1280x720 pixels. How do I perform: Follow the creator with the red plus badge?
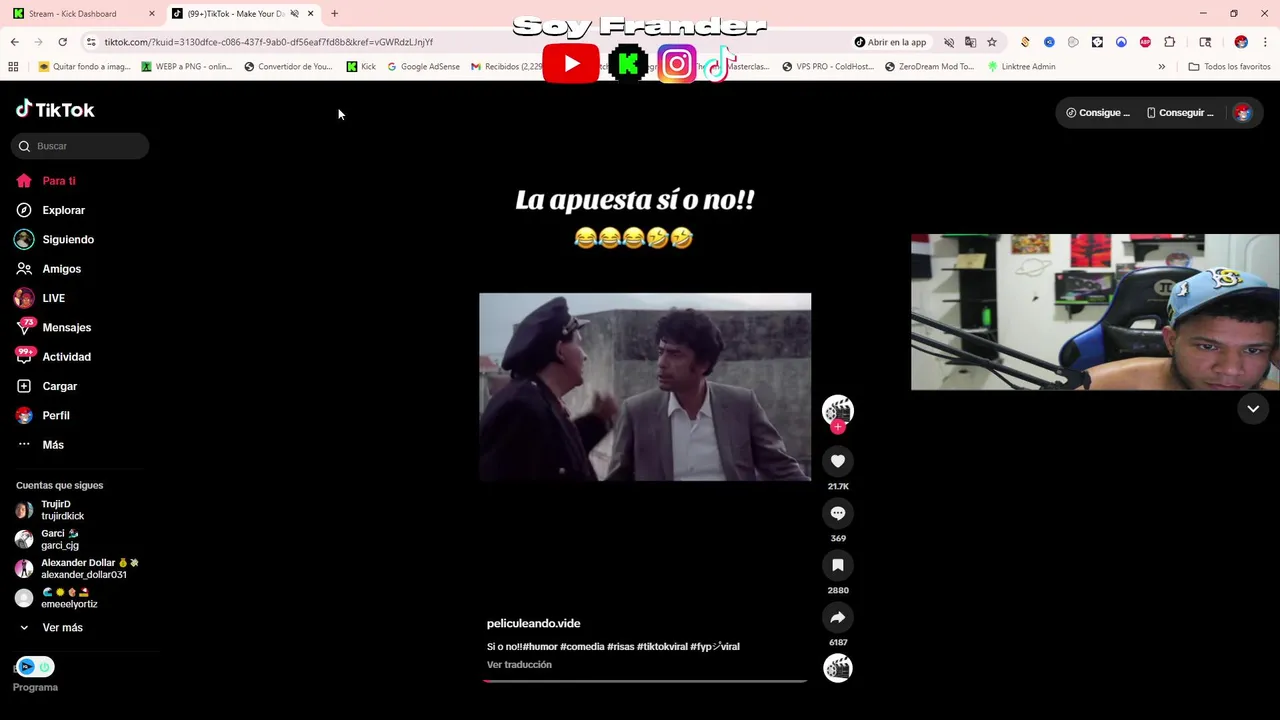click(838, 427)
